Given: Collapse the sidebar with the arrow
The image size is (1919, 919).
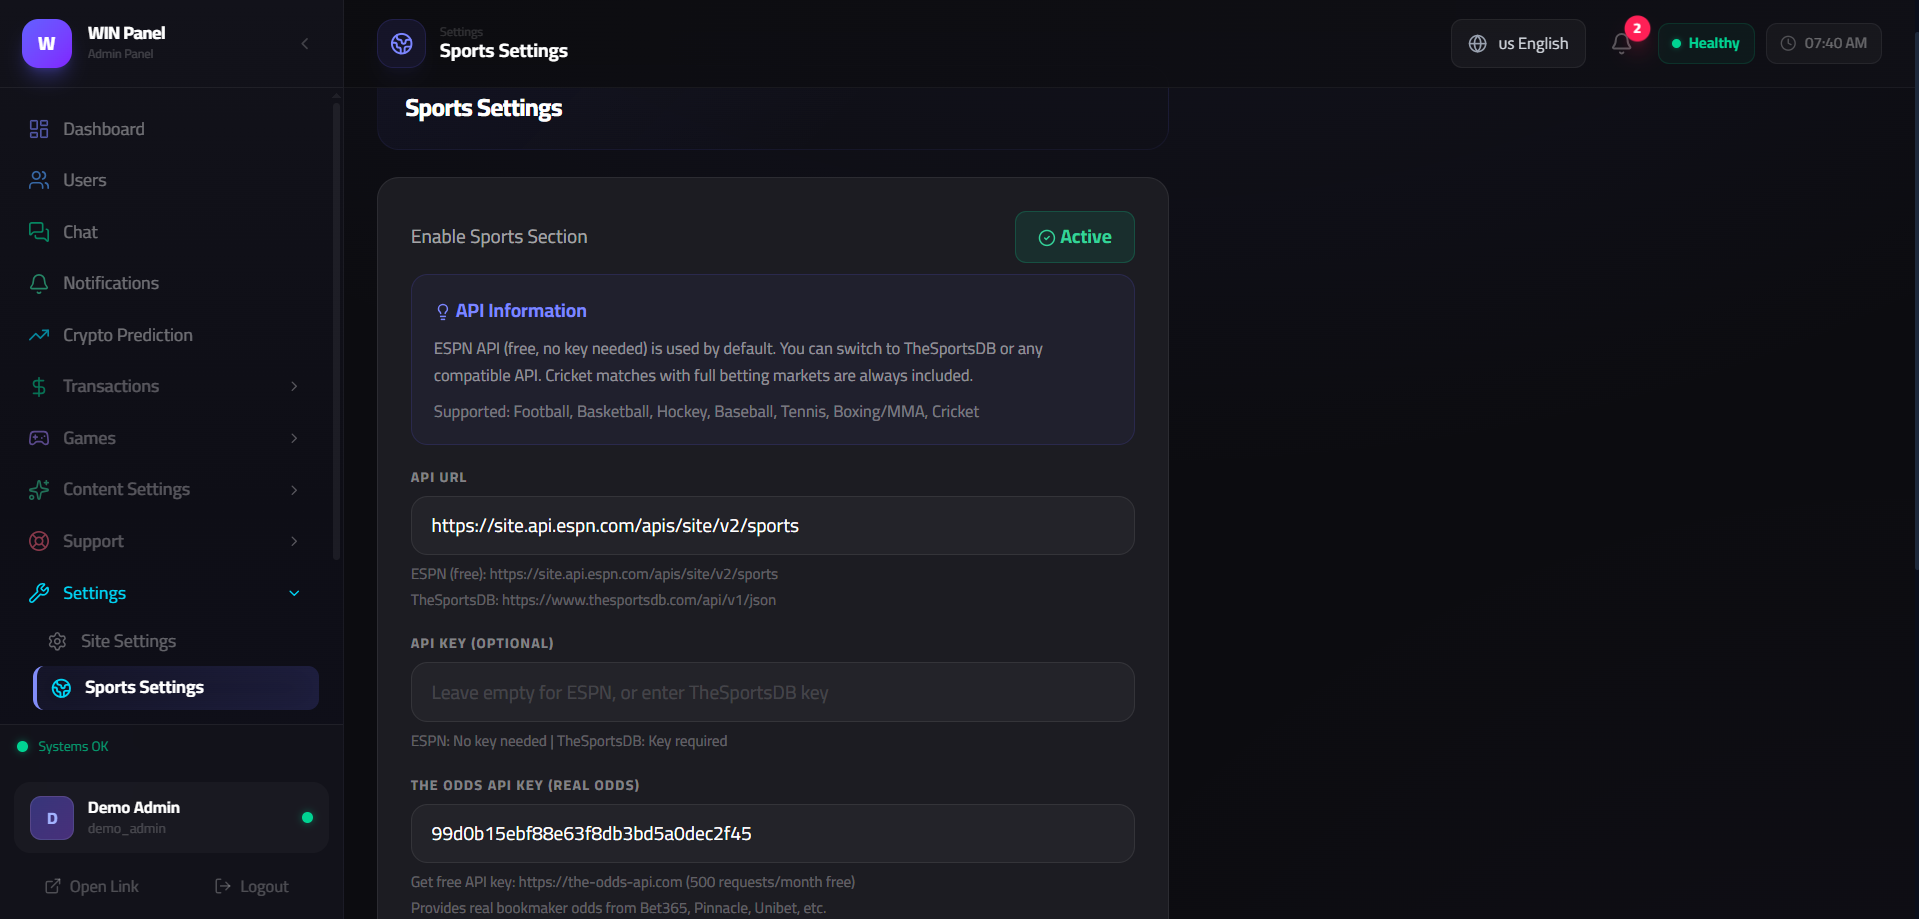Looking at the screenshot, I should 305,43.
